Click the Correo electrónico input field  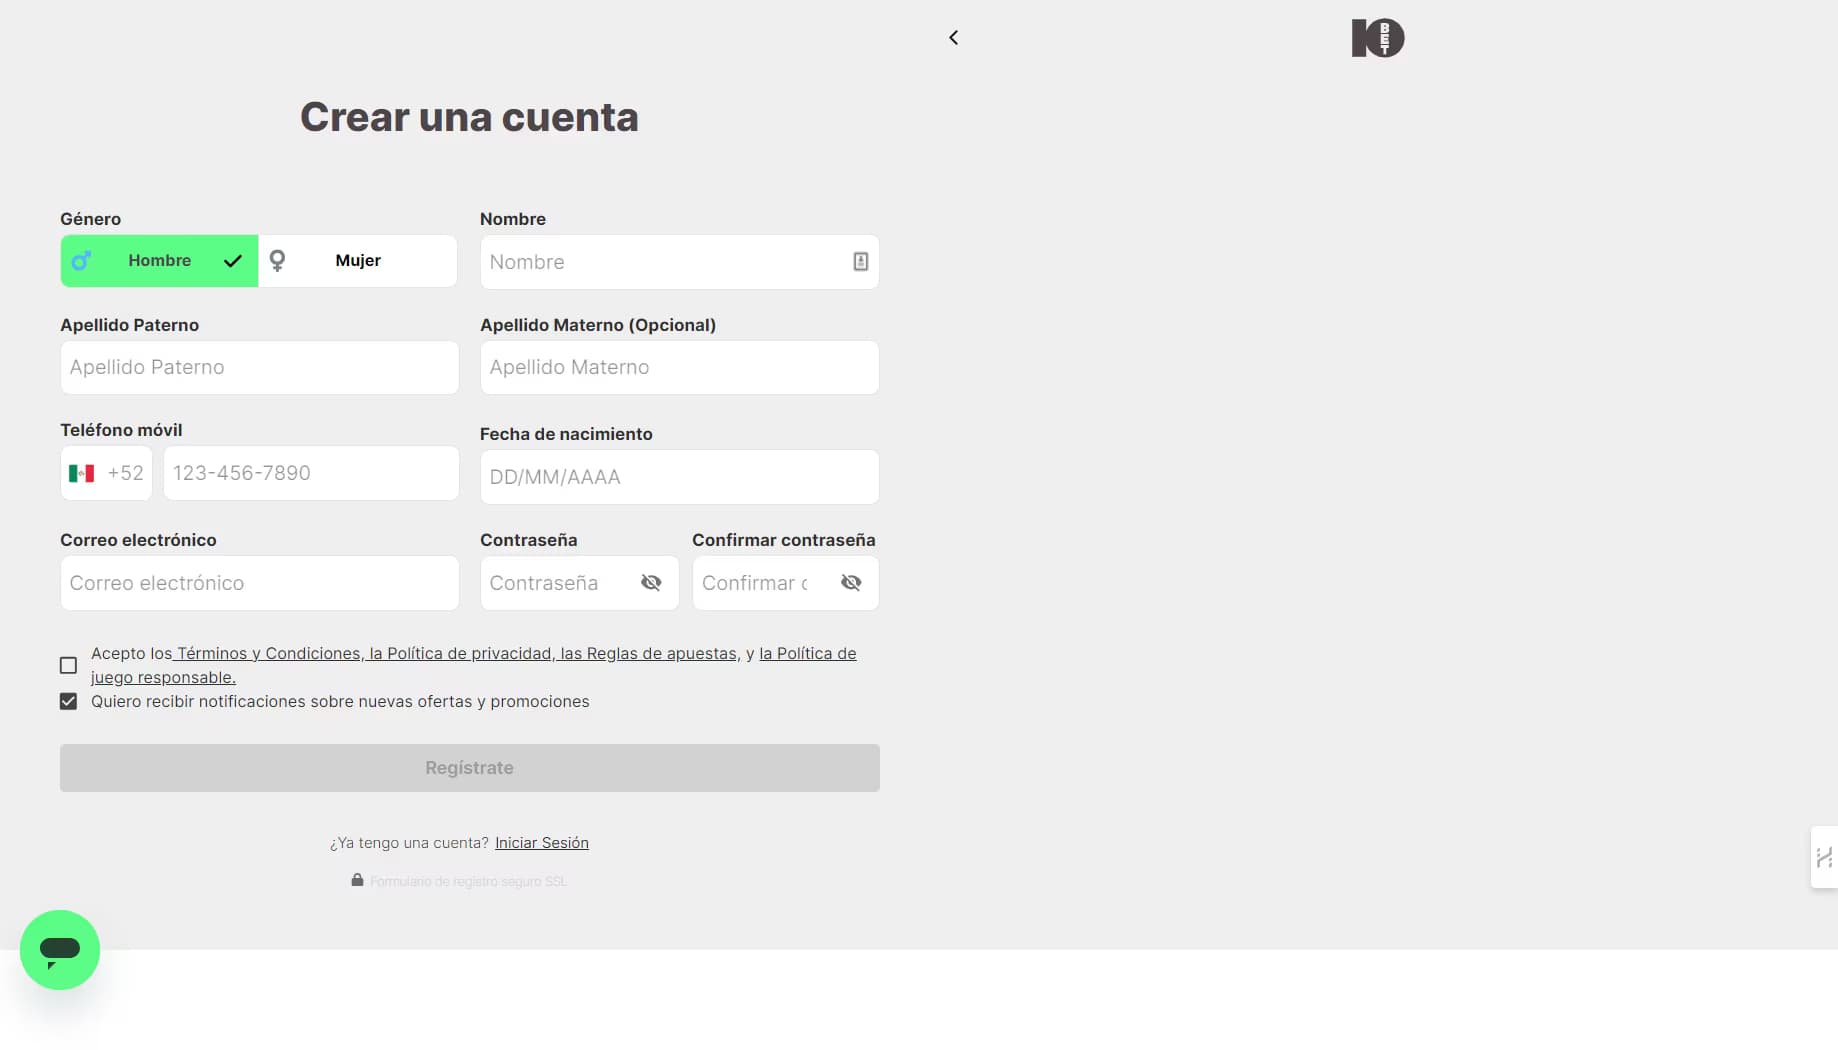pos(258,583)
